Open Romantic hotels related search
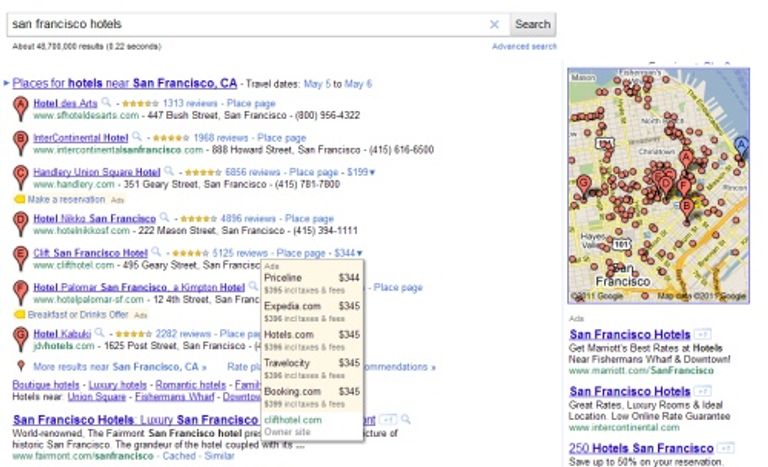 [191, 385]
